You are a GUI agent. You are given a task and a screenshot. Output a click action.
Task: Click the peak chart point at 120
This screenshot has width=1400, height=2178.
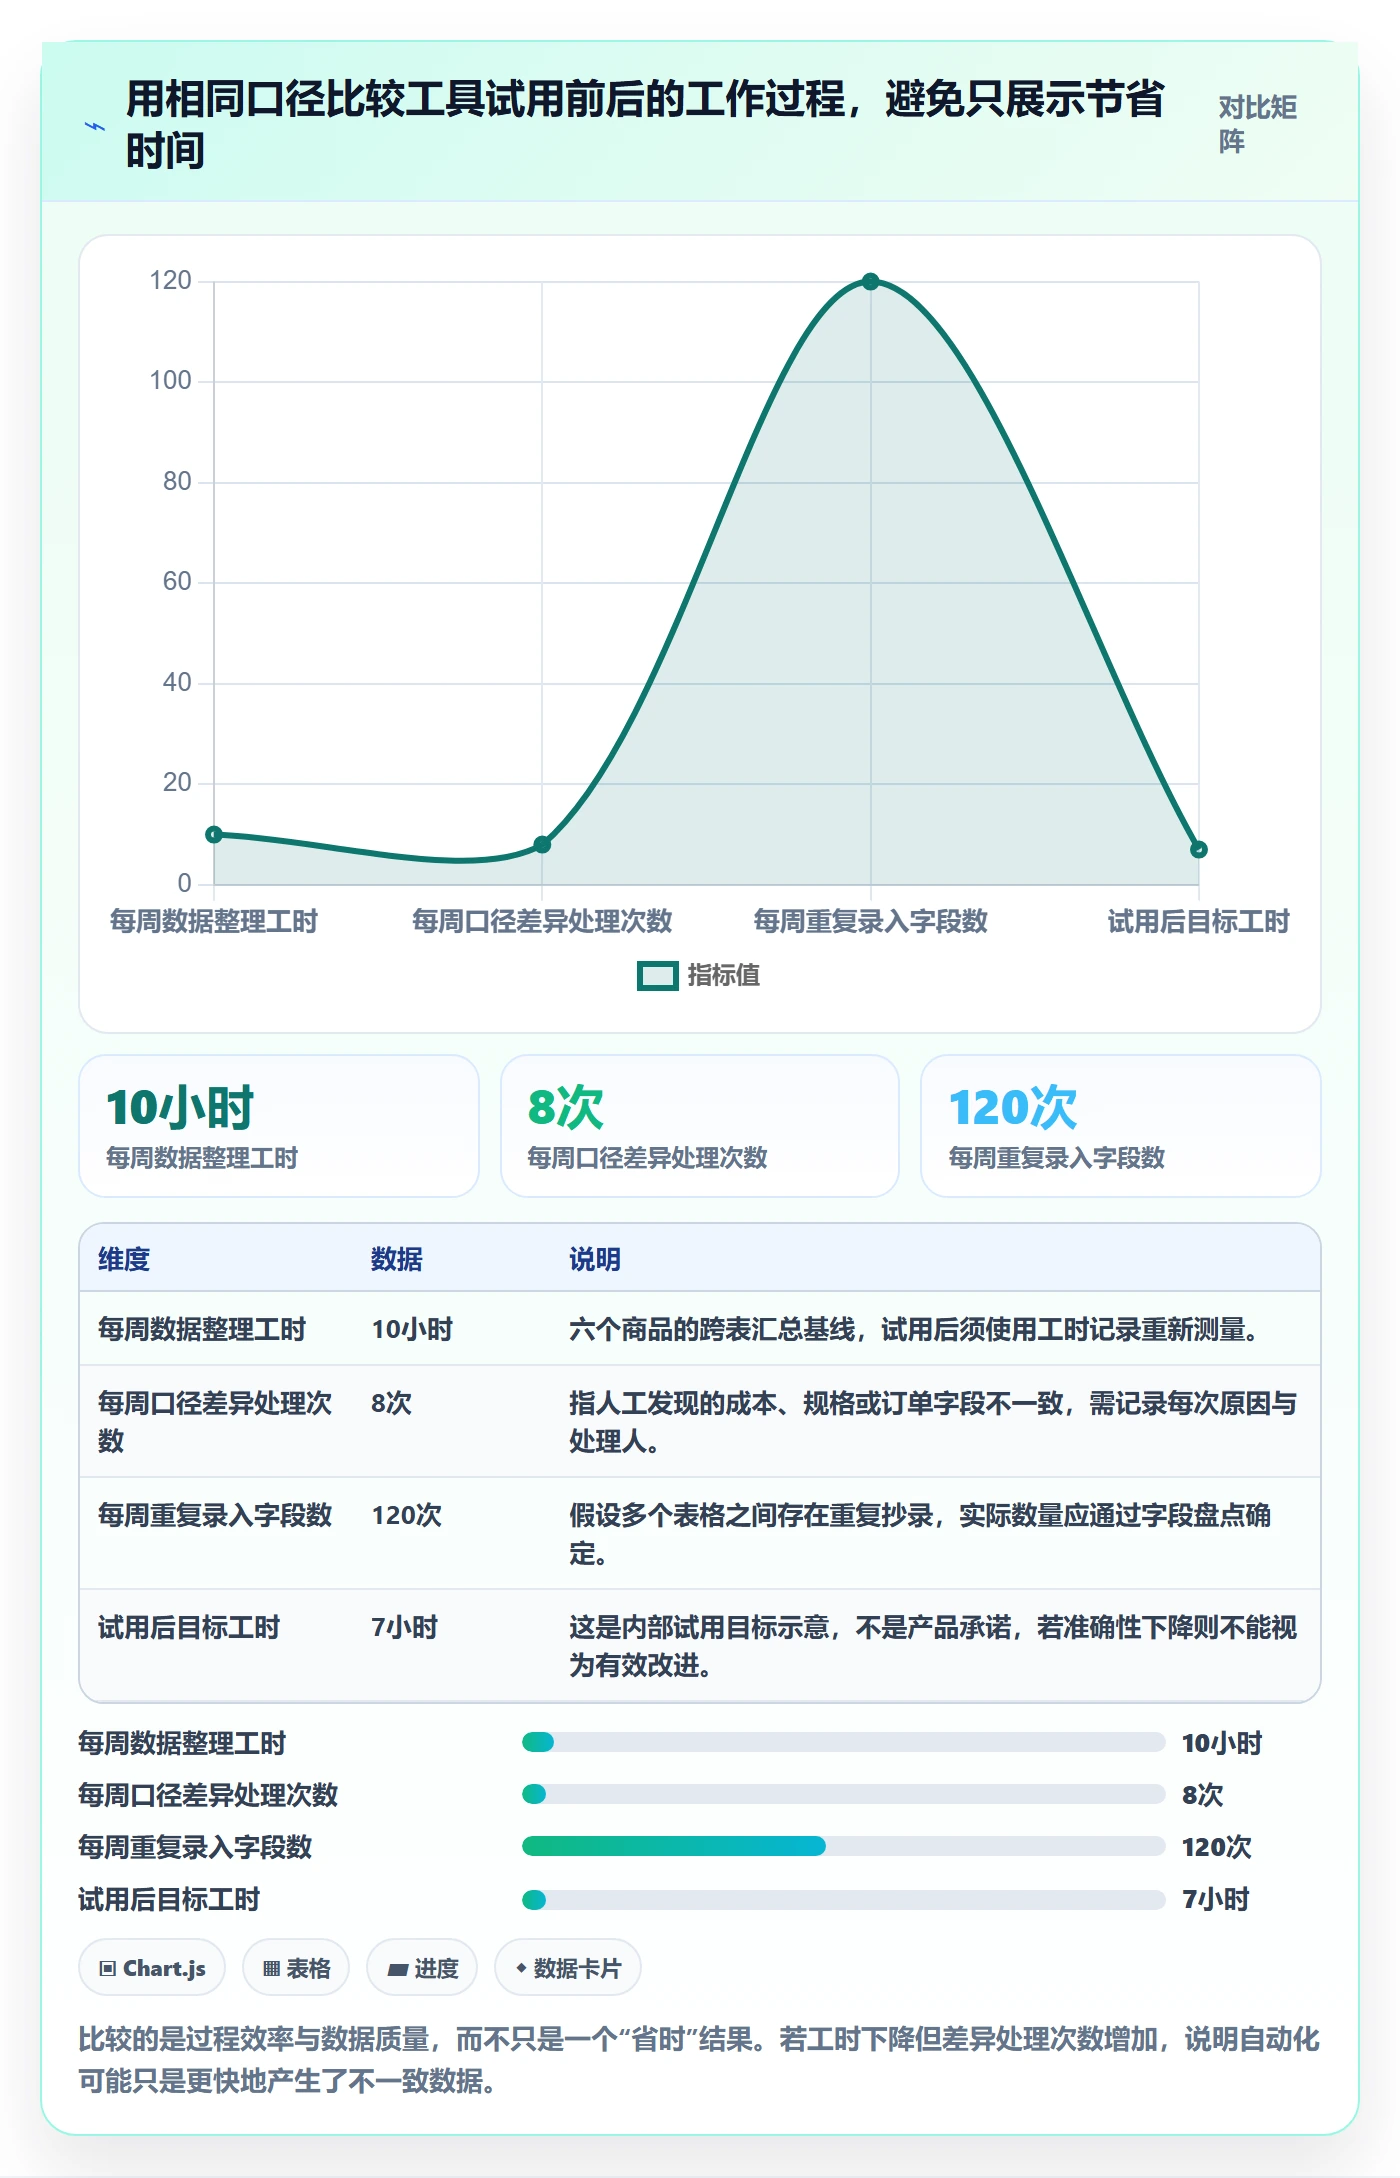click(x=870, y=282)
